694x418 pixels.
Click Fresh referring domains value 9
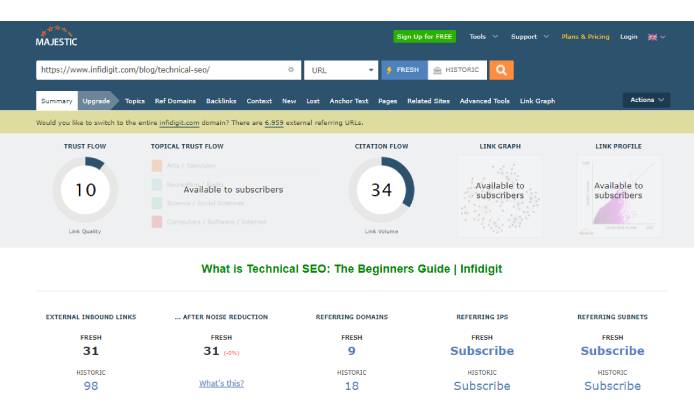pos(351,351)
